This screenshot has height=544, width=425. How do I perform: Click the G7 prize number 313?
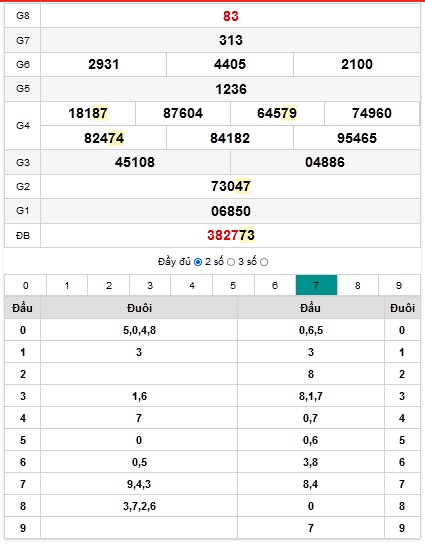(231, 40)
